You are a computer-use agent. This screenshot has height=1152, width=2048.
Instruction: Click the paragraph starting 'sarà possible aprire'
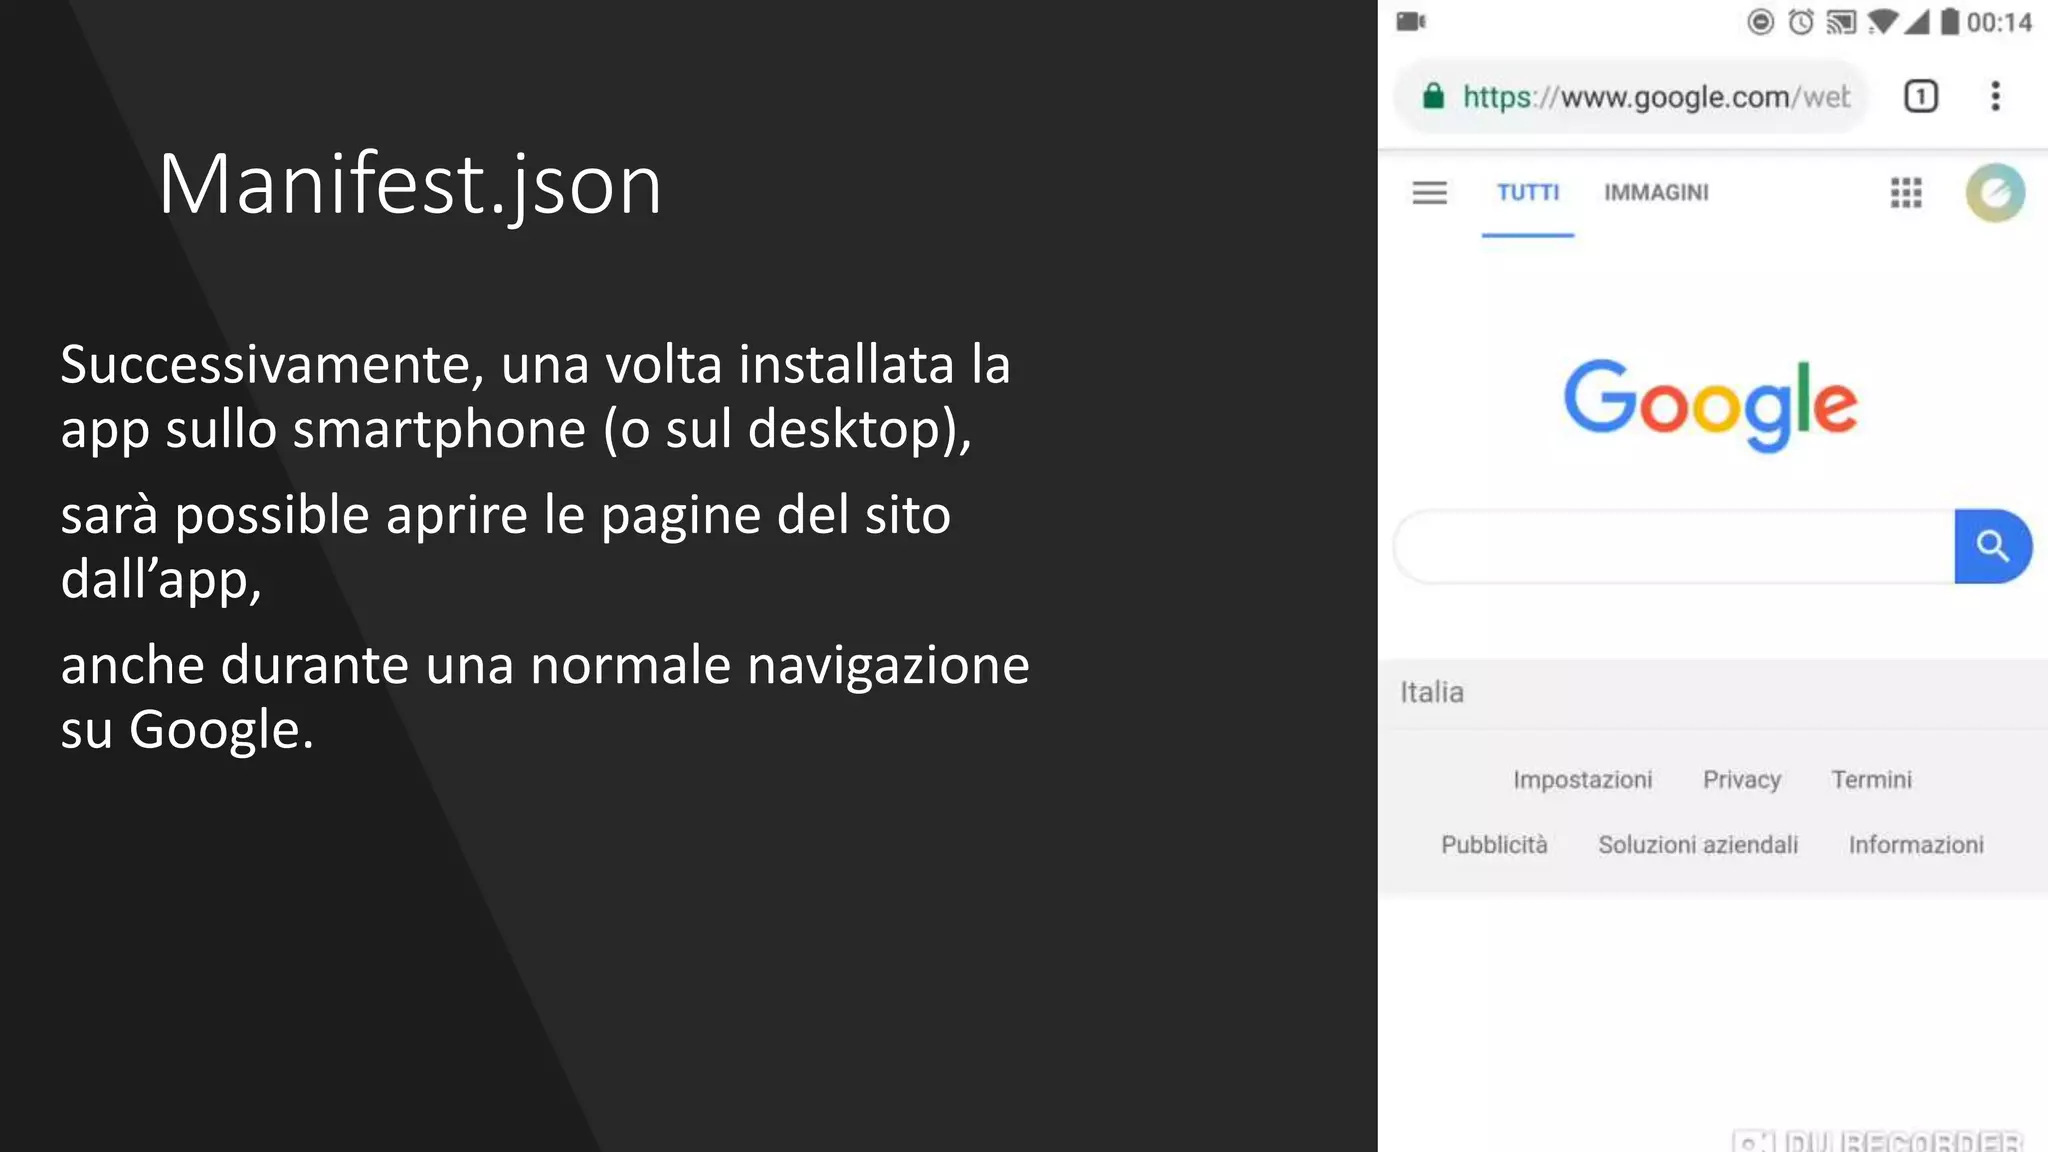coord(506,547)
